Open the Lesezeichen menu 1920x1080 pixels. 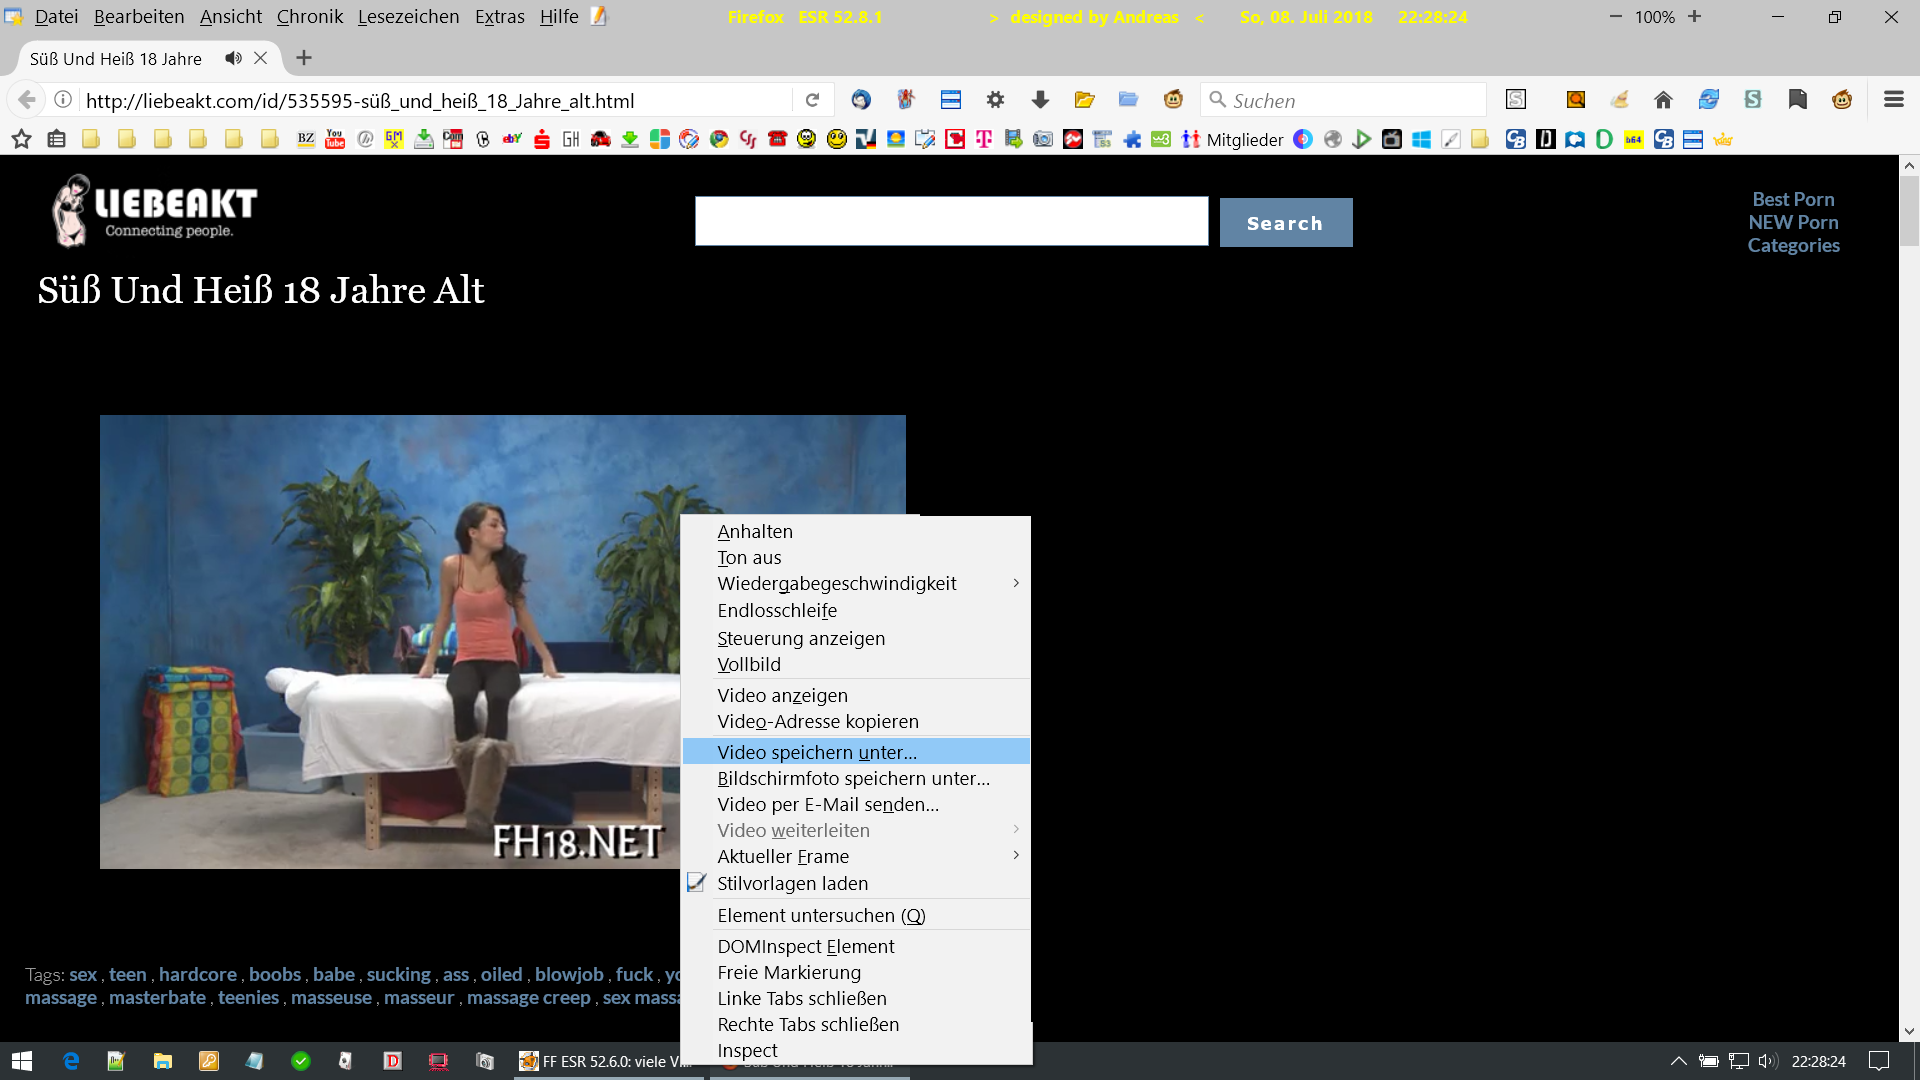click(x=408, y=17)
